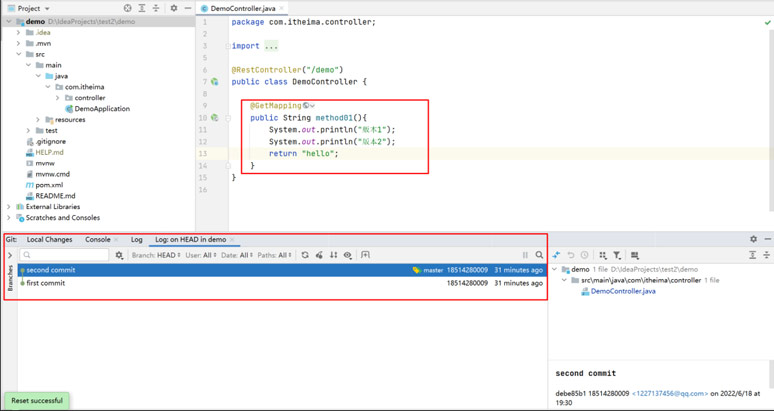Click the Git log find magnifier icon

[540, 255]
